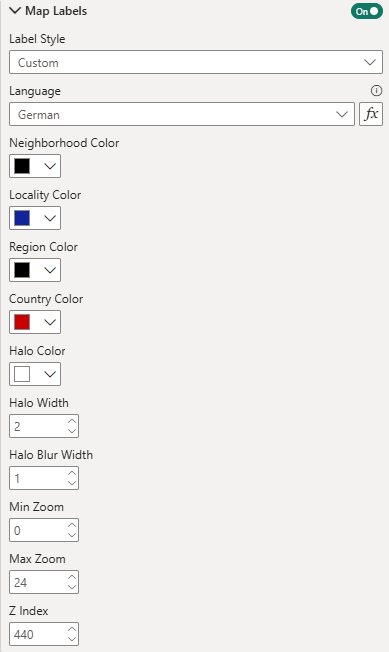The width and height of the screenshot is (389, 652).
Task: Click the Halo Blur Width input field
Action: [x=38, y=478]
